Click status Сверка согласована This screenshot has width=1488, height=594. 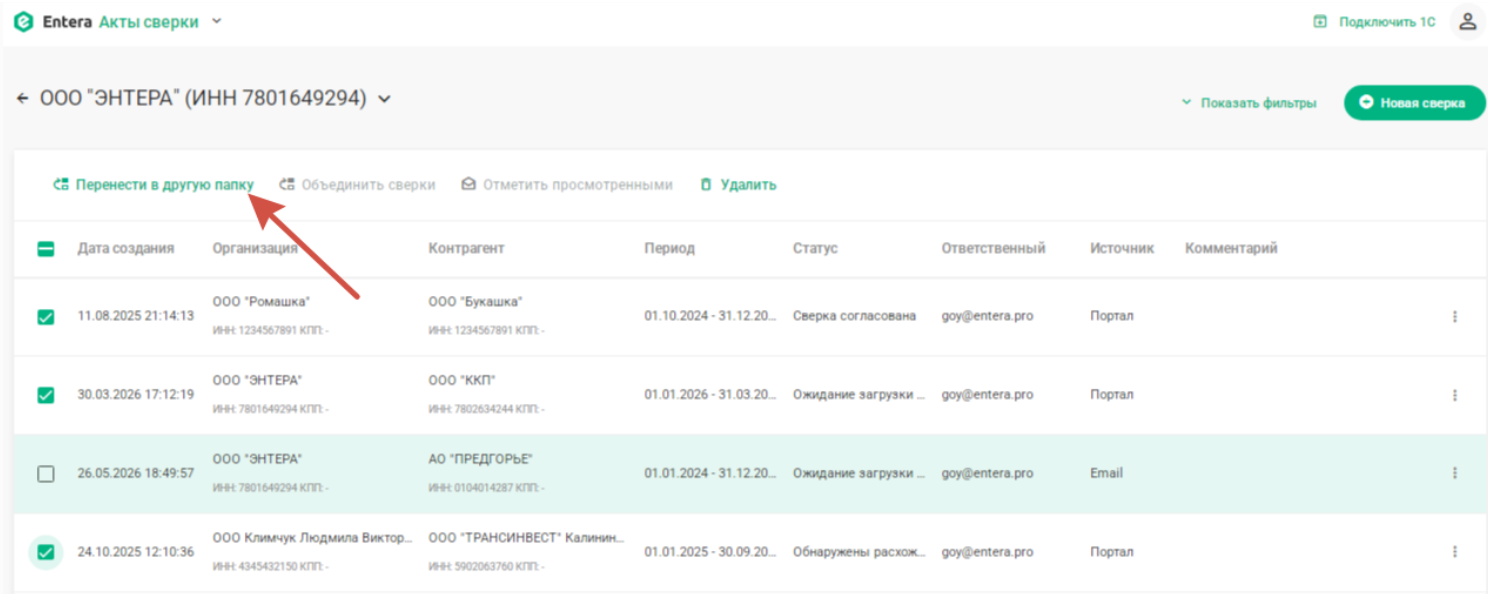coord(854,316)
